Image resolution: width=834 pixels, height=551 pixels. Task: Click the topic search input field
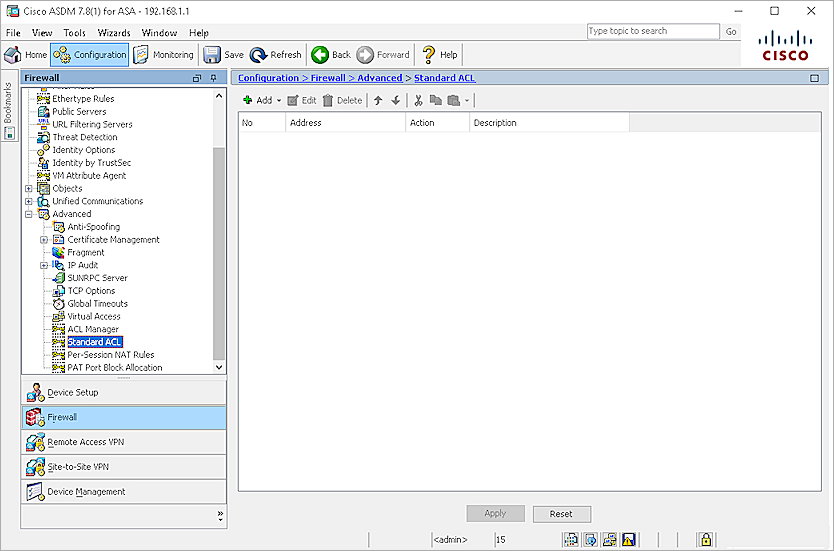point(652,31)
